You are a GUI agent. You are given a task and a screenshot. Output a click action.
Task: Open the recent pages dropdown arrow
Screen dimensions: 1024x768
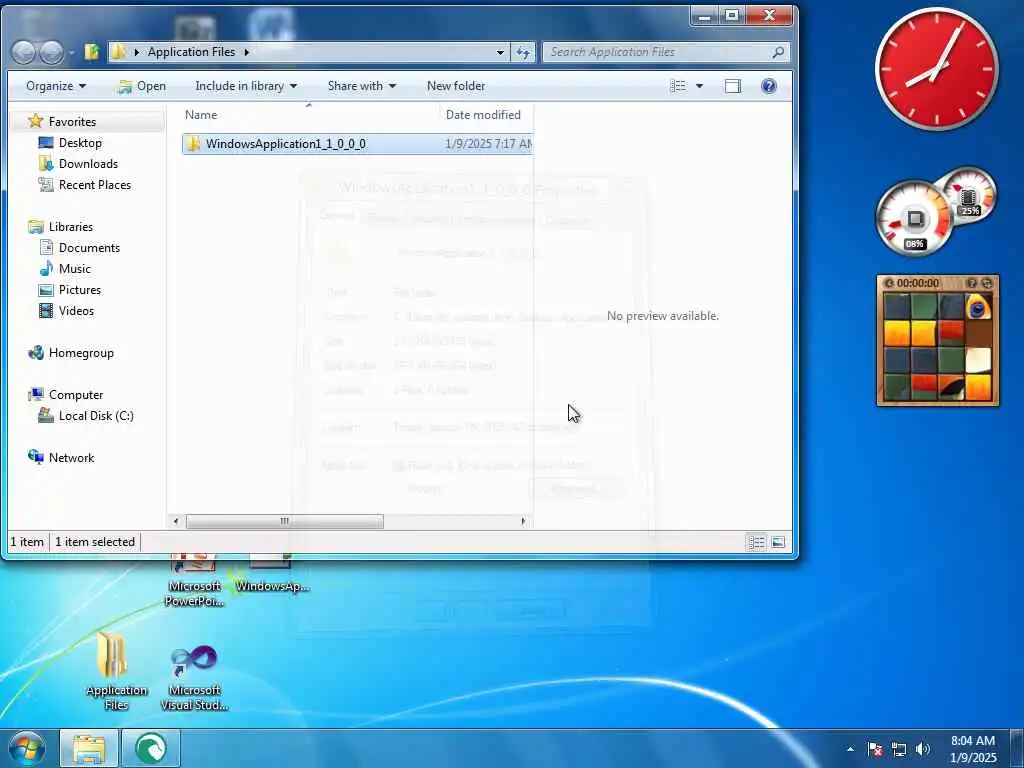coord(71,52)
